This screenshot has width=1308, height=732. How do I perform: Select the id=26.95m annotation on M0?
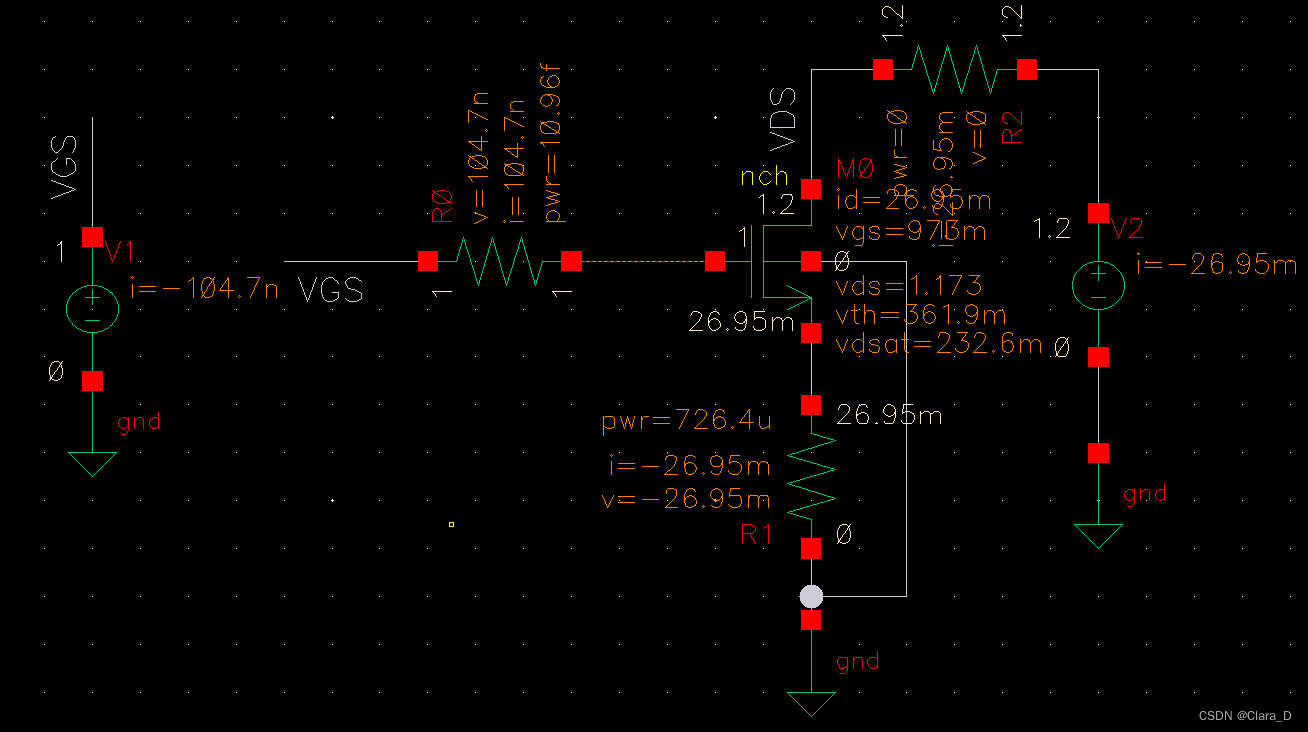(913, 200)
